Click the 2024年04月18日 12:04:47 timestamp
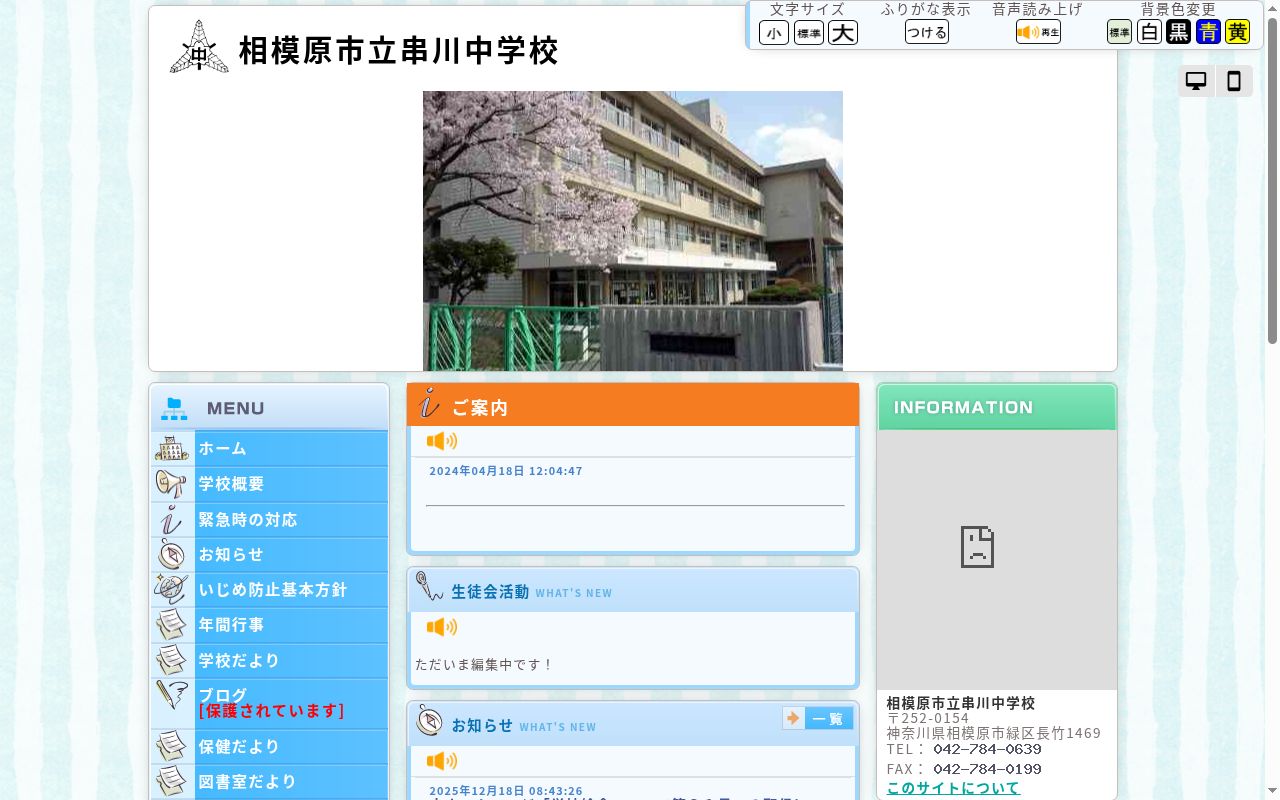 (x=506, y=471)
